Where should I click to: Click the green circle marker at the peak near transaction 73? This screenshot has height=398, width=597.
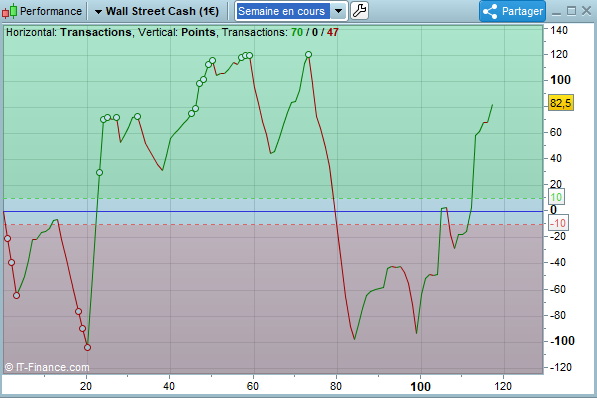tap(308, 54)
